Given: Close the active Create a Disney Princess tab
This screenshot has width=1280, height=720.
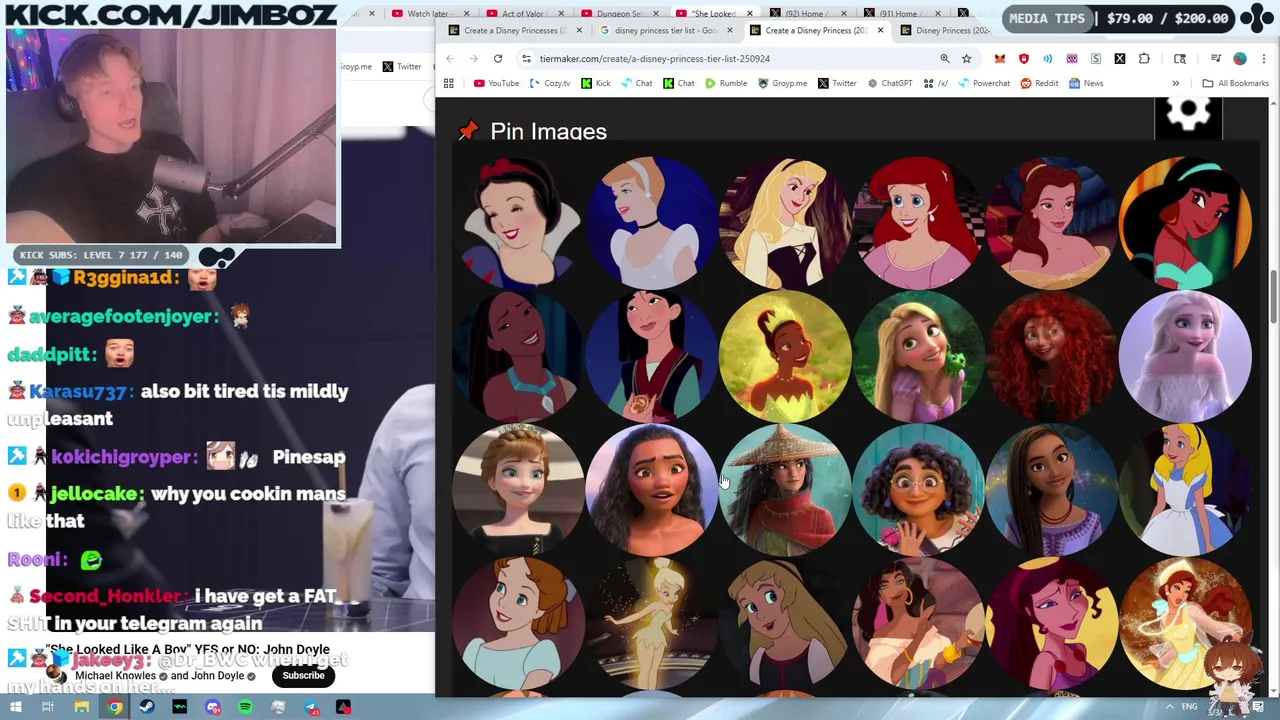Looking at the screenshot, I should (x=880, y=30).
